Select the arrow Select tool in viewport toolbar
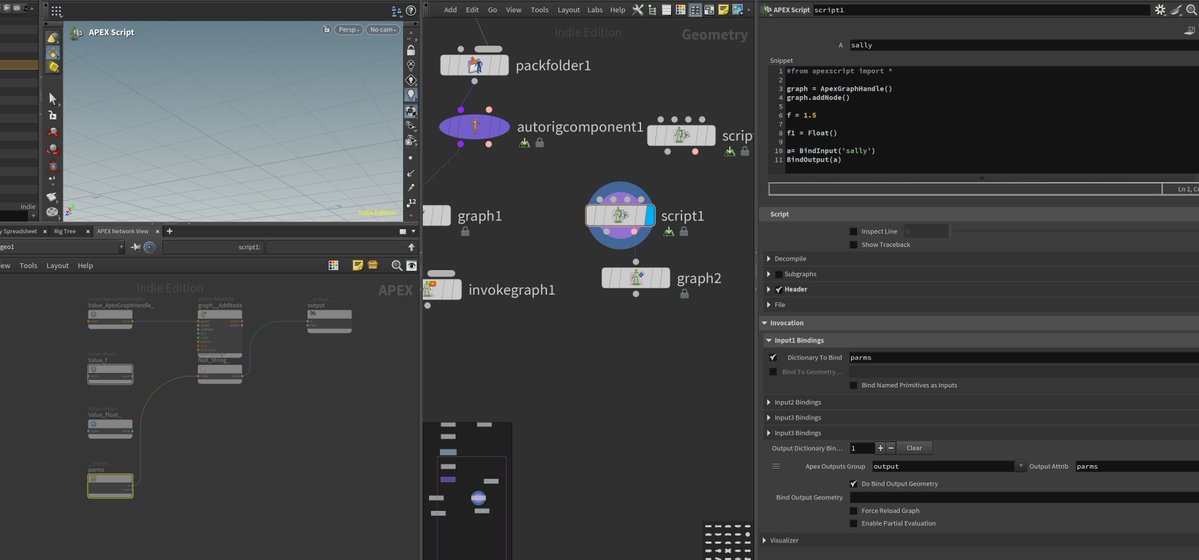 pos(52,99)
